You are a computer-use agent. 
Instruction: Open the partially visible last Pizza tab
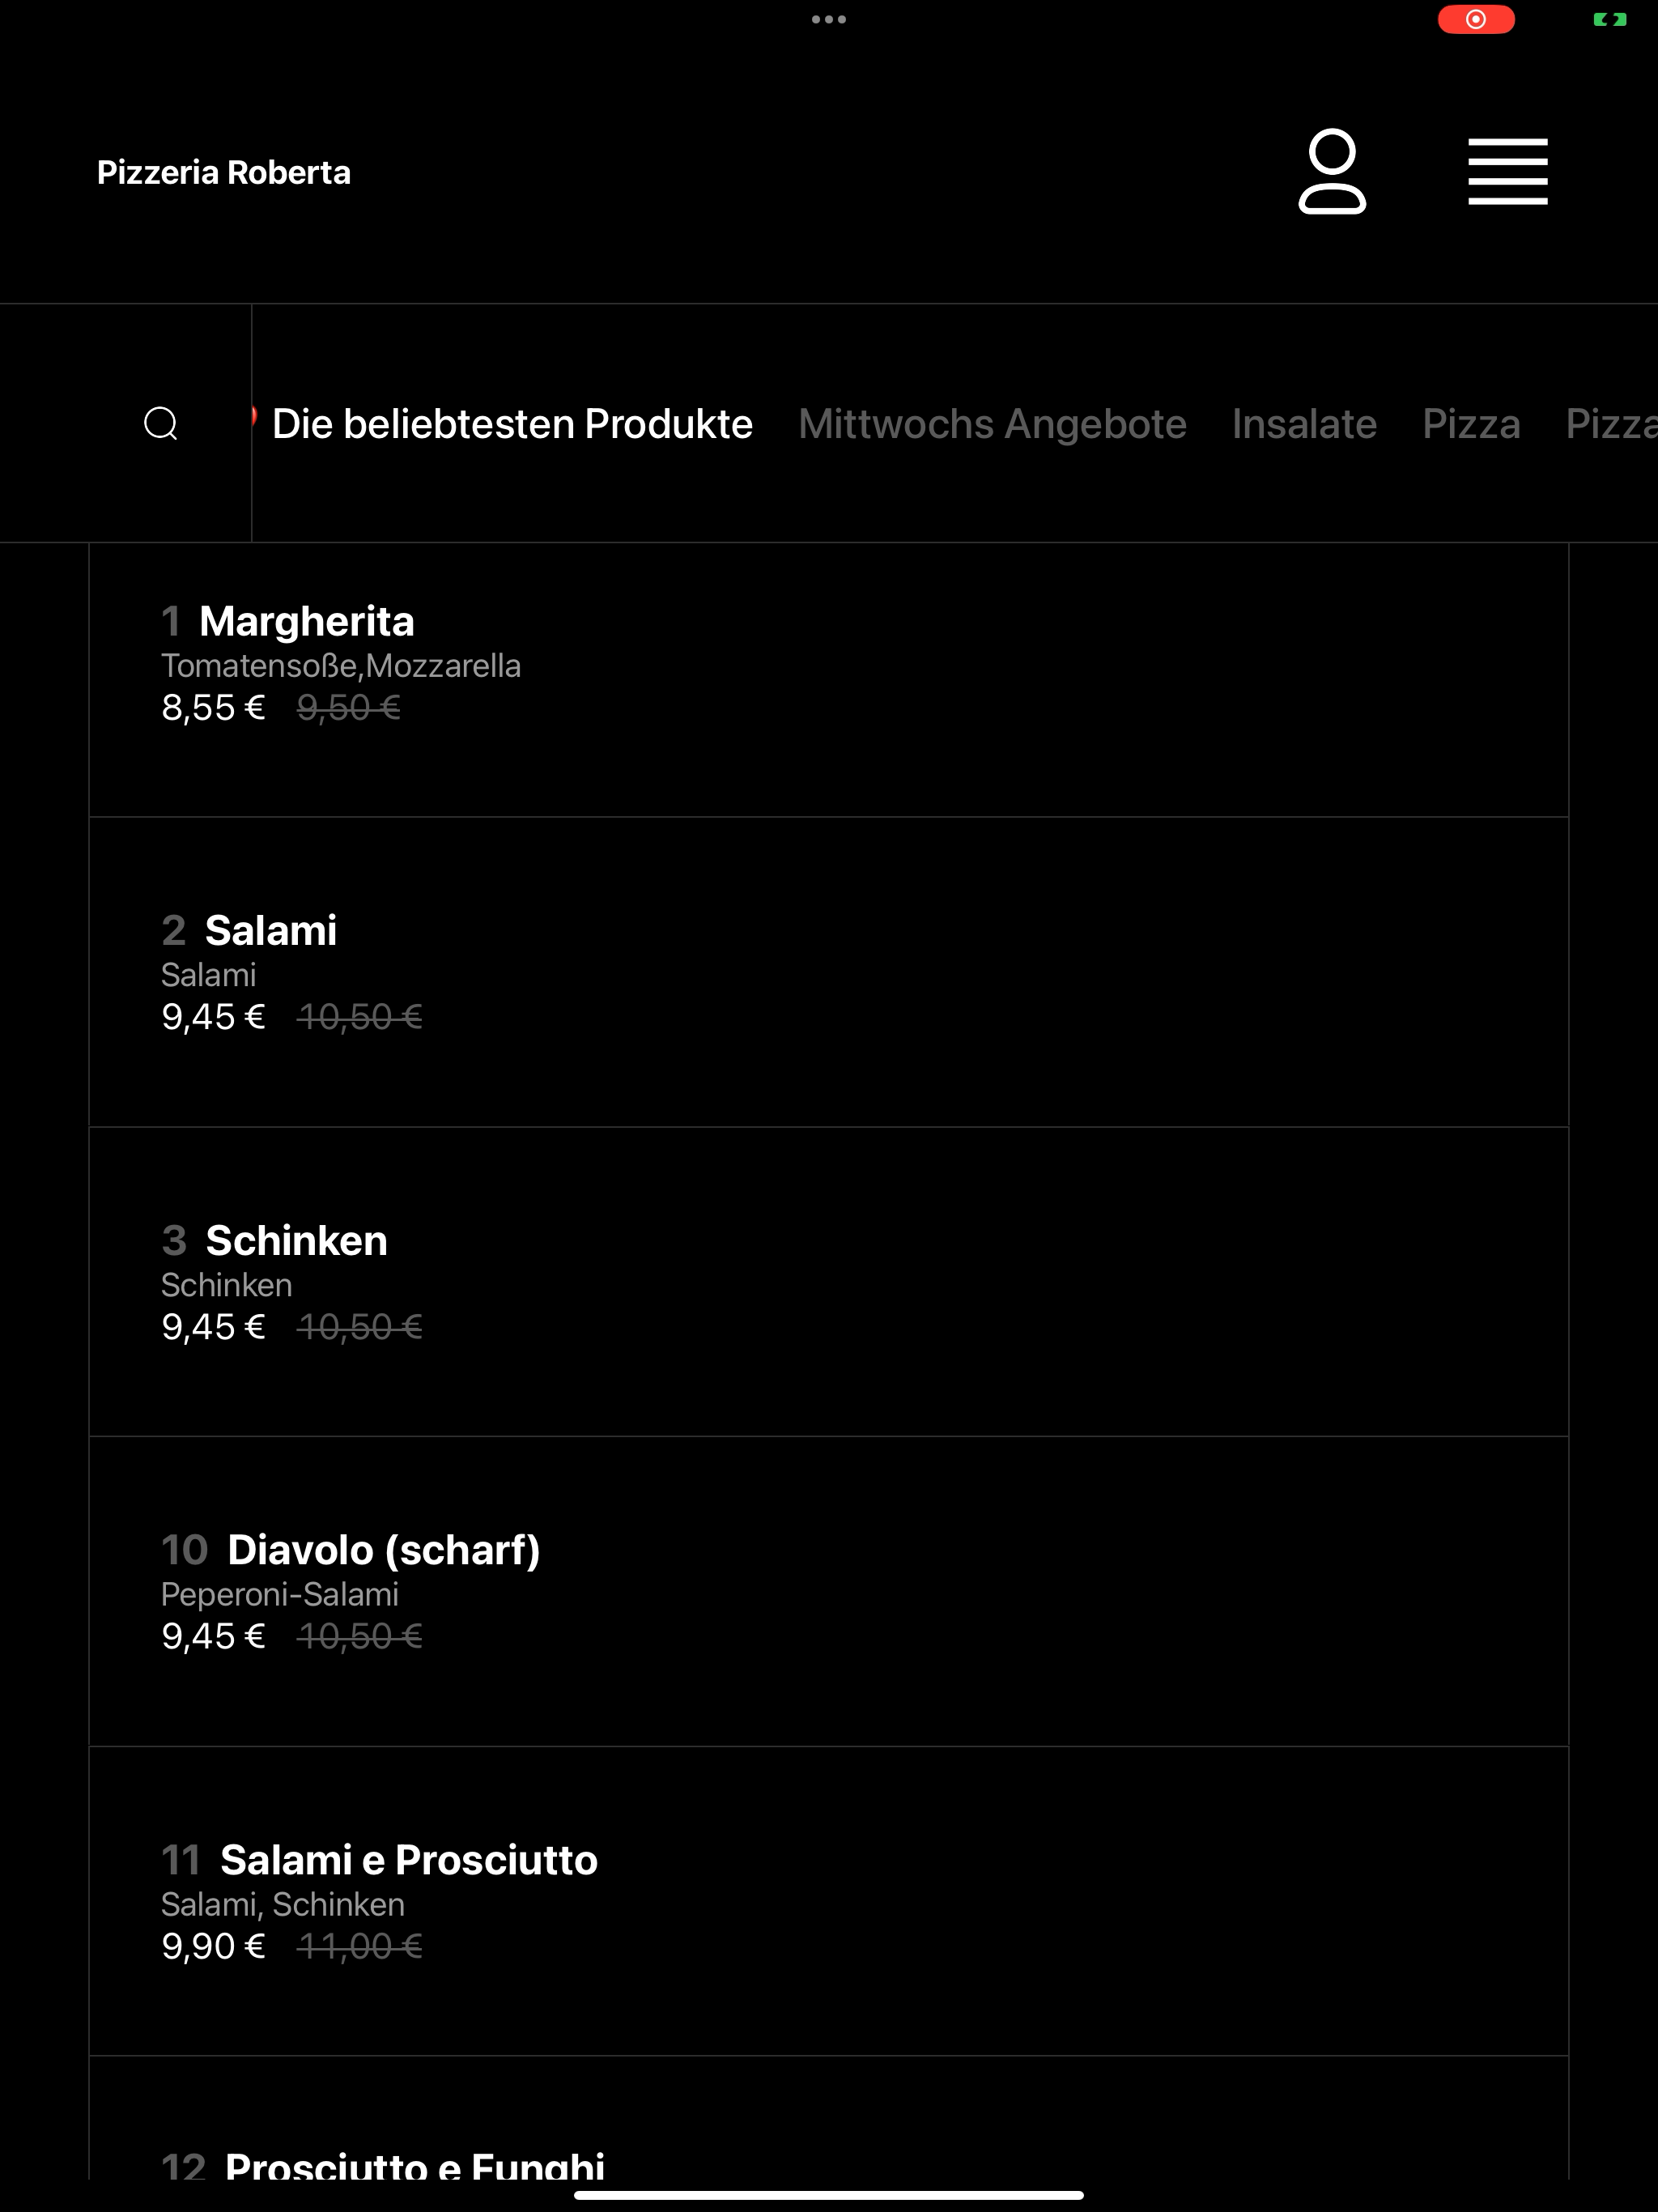[1612, 423]
